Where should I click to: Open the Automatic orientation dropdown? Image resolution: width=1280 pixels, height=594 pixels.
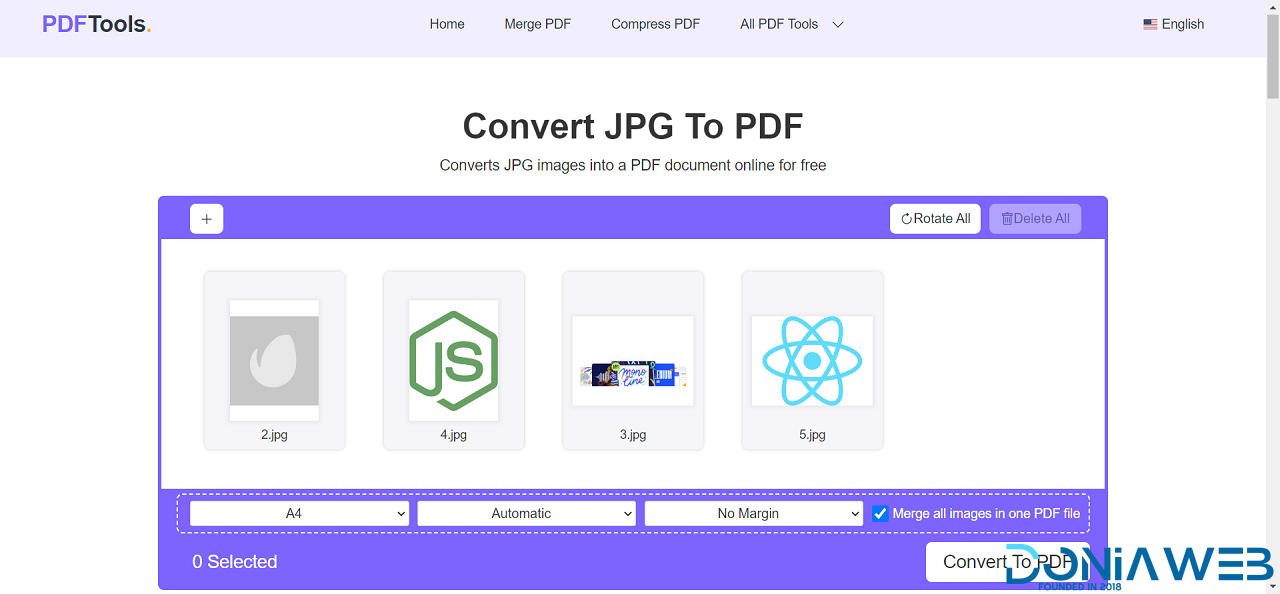(x=526, y=514)
